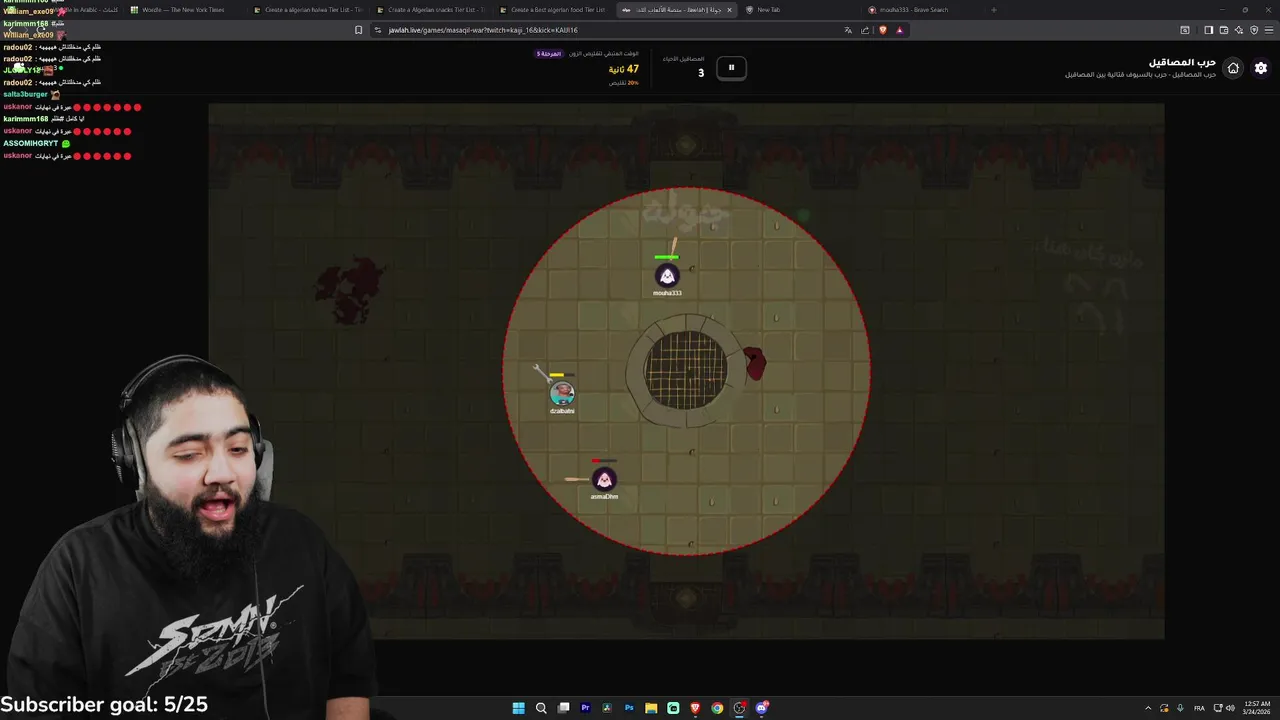Open the Windows Start menu
This screenshot has height=720, width=1280.
pyautogui.click(x=518, y=708)
